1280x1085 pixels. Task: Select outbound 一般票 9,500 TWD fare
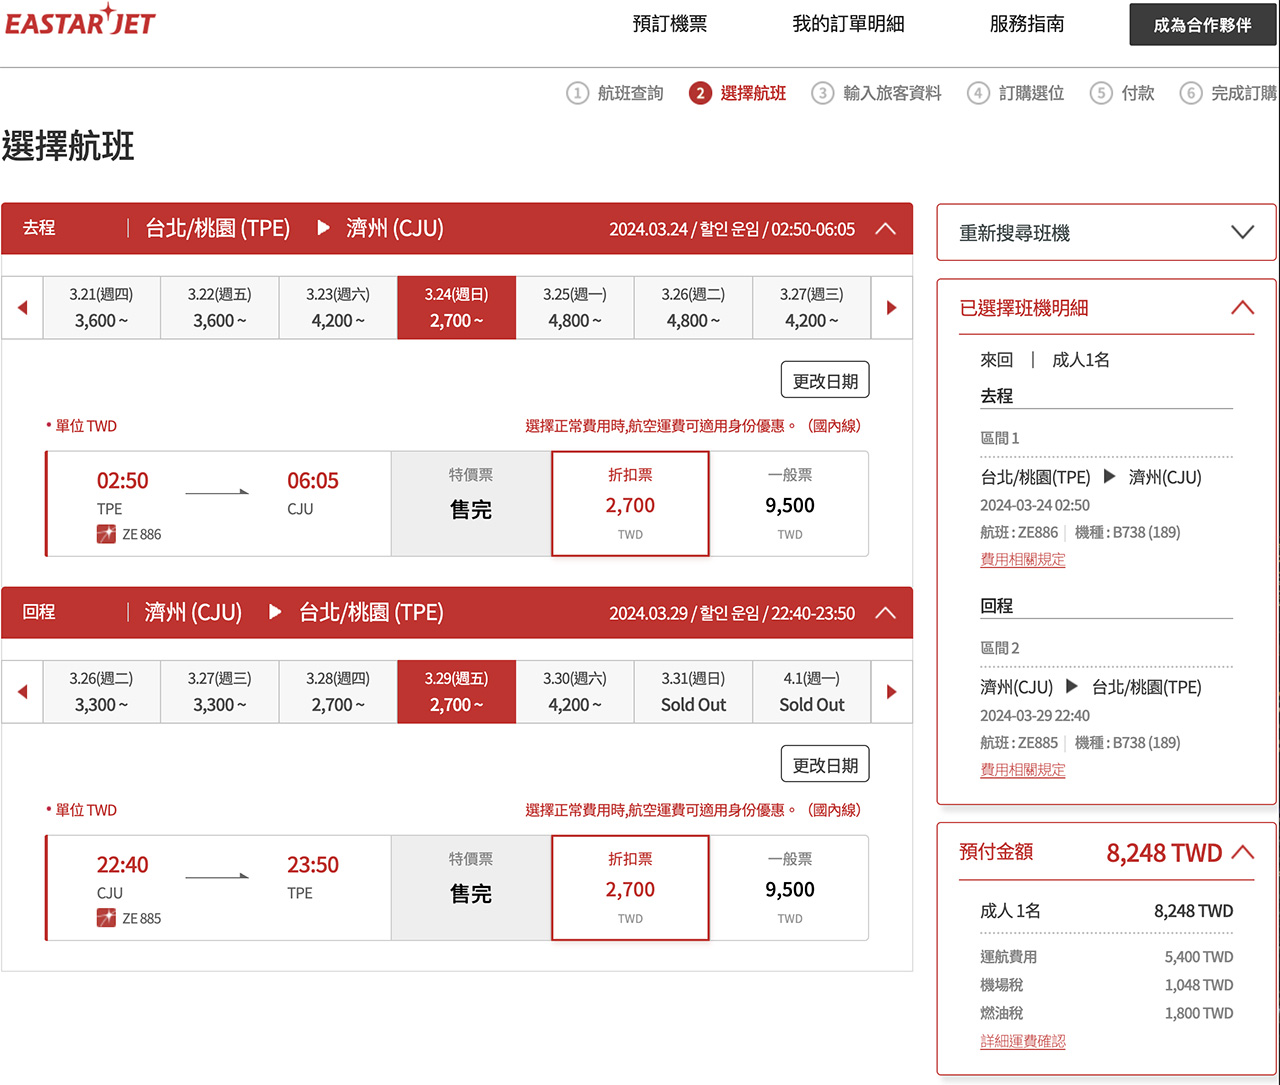[x=790, y=504]
